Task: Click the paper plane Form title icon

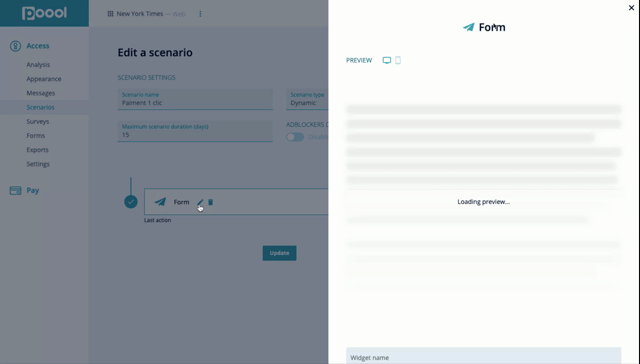Action: [469, 27]
